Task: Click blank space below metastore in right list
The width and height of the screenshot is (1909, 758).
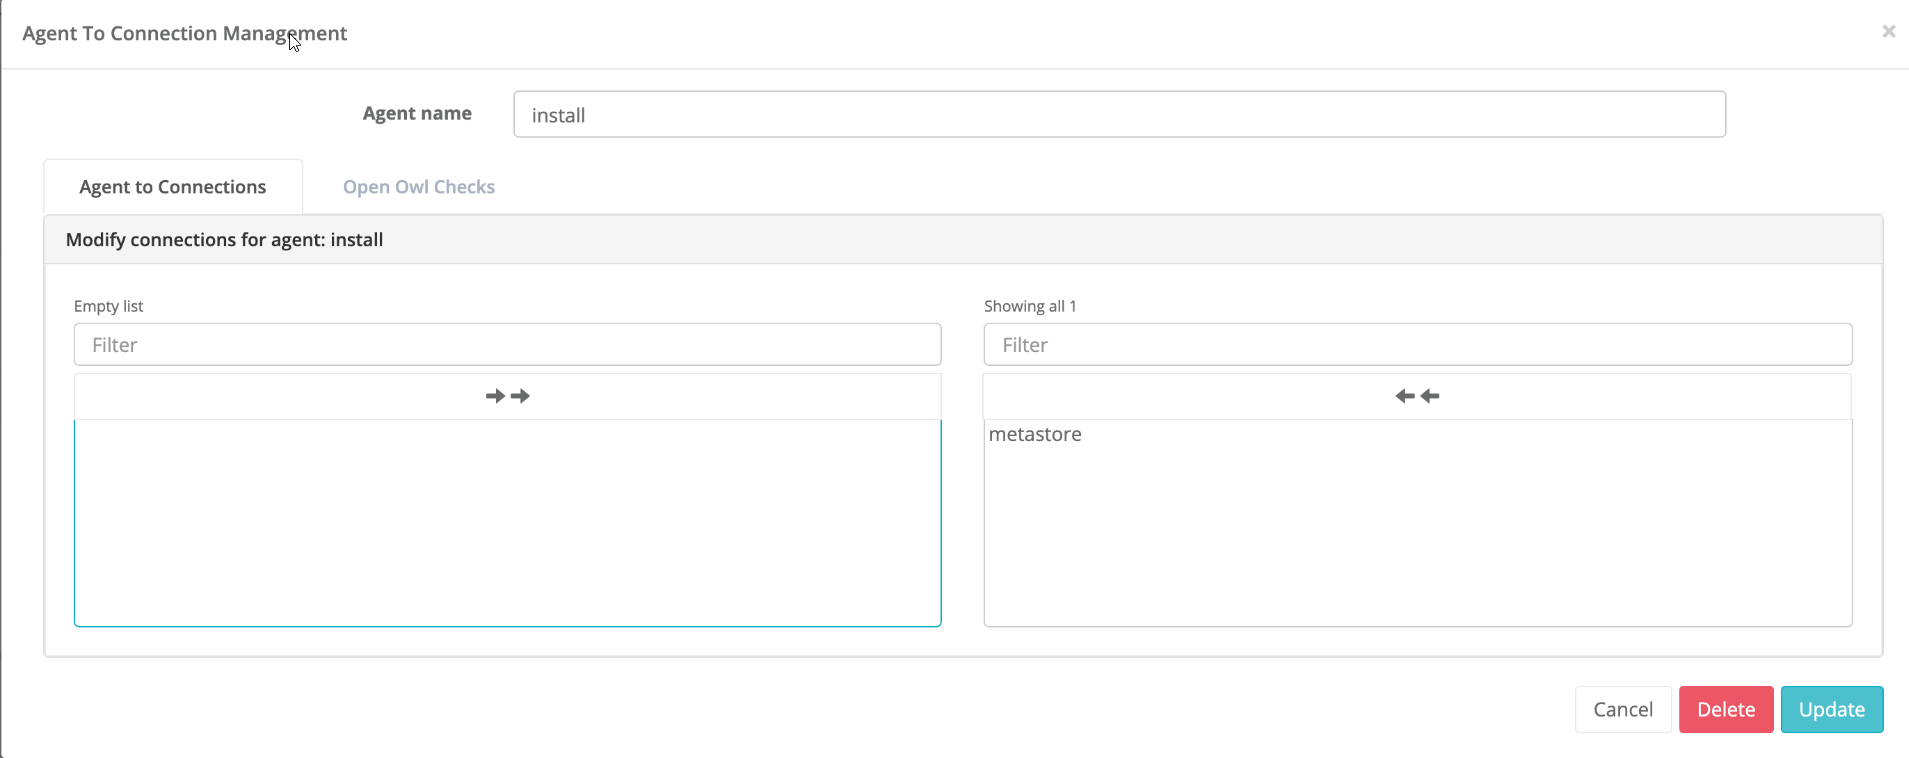Action: (x=1417, y=540)
